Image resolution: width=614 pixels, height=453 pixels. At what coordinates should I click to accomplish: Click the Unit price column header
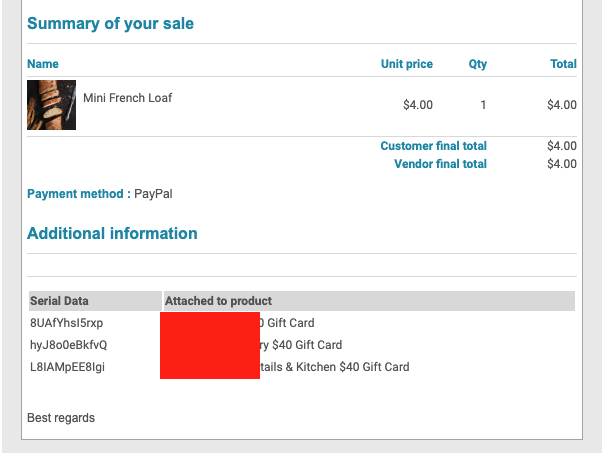(x=406, y=64)
